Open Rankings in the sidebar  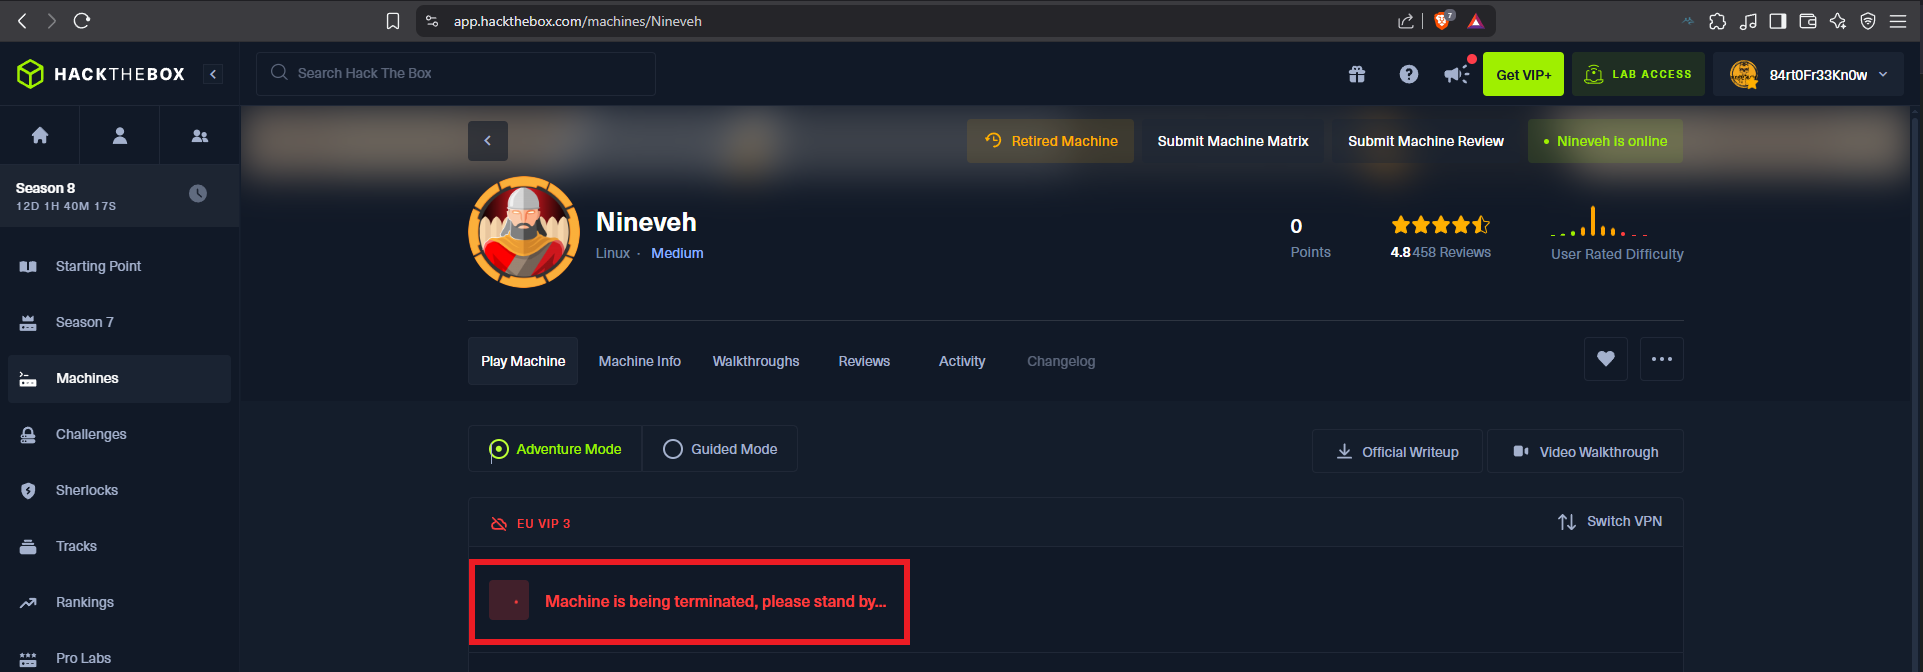[x=119, y=602]
